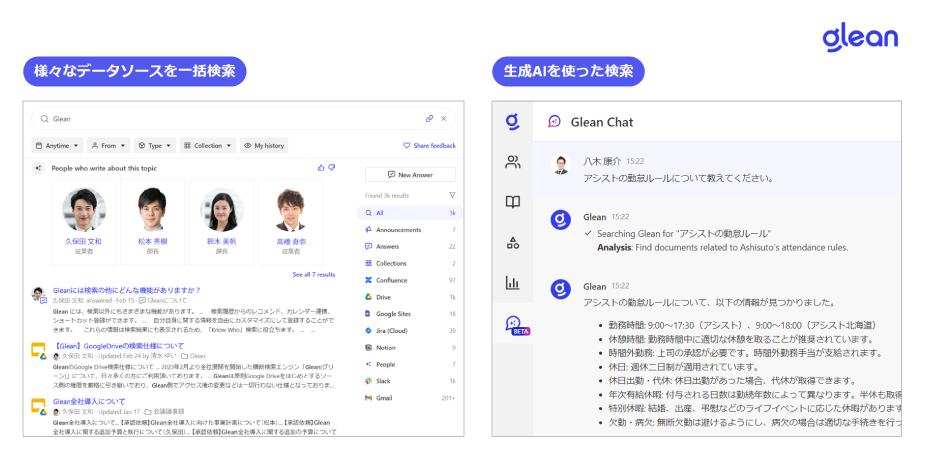Open the From person dropdown
The height and width of the screenshot is (457, 925).
[x=108, y=145]
